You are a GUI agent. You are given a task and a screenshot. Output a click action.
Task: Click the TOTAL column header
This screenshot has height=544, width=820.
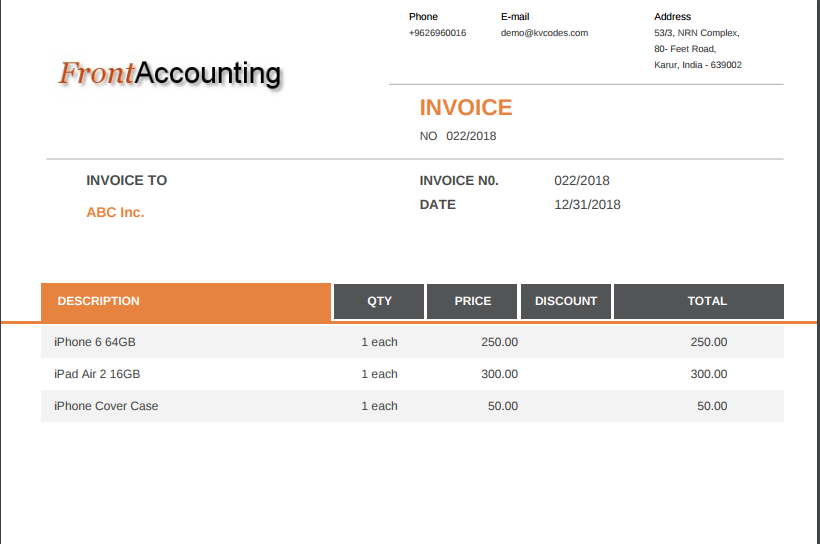(x=707, y=301)
